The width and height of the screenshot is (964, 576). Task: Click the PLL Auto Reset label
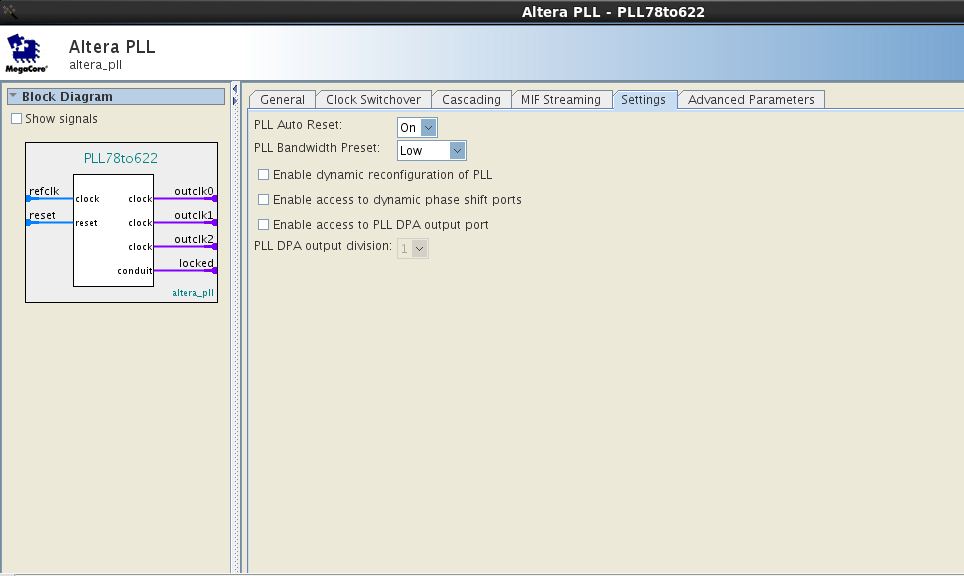(298, 125)
